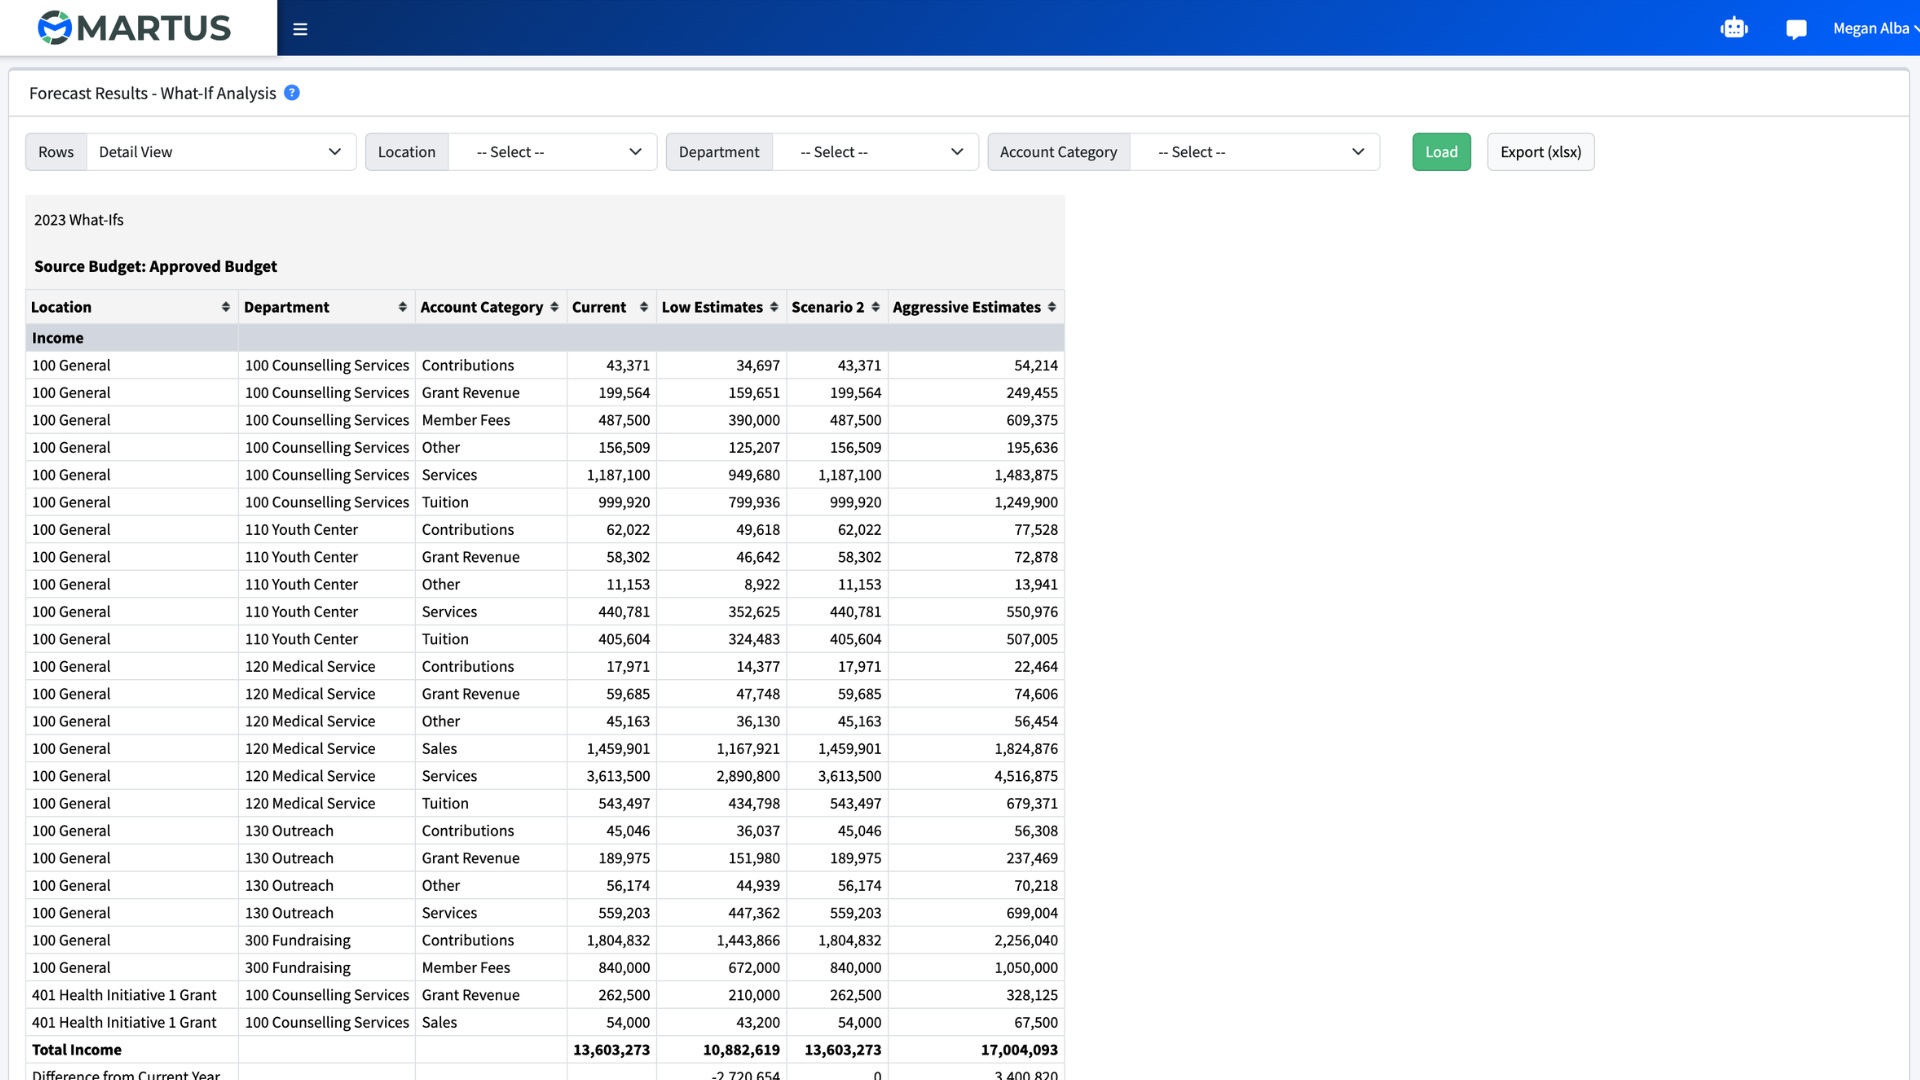Open the Rows Detail View dropdown
Viewport: 1920px width, 1080px height.
point(221,152)
